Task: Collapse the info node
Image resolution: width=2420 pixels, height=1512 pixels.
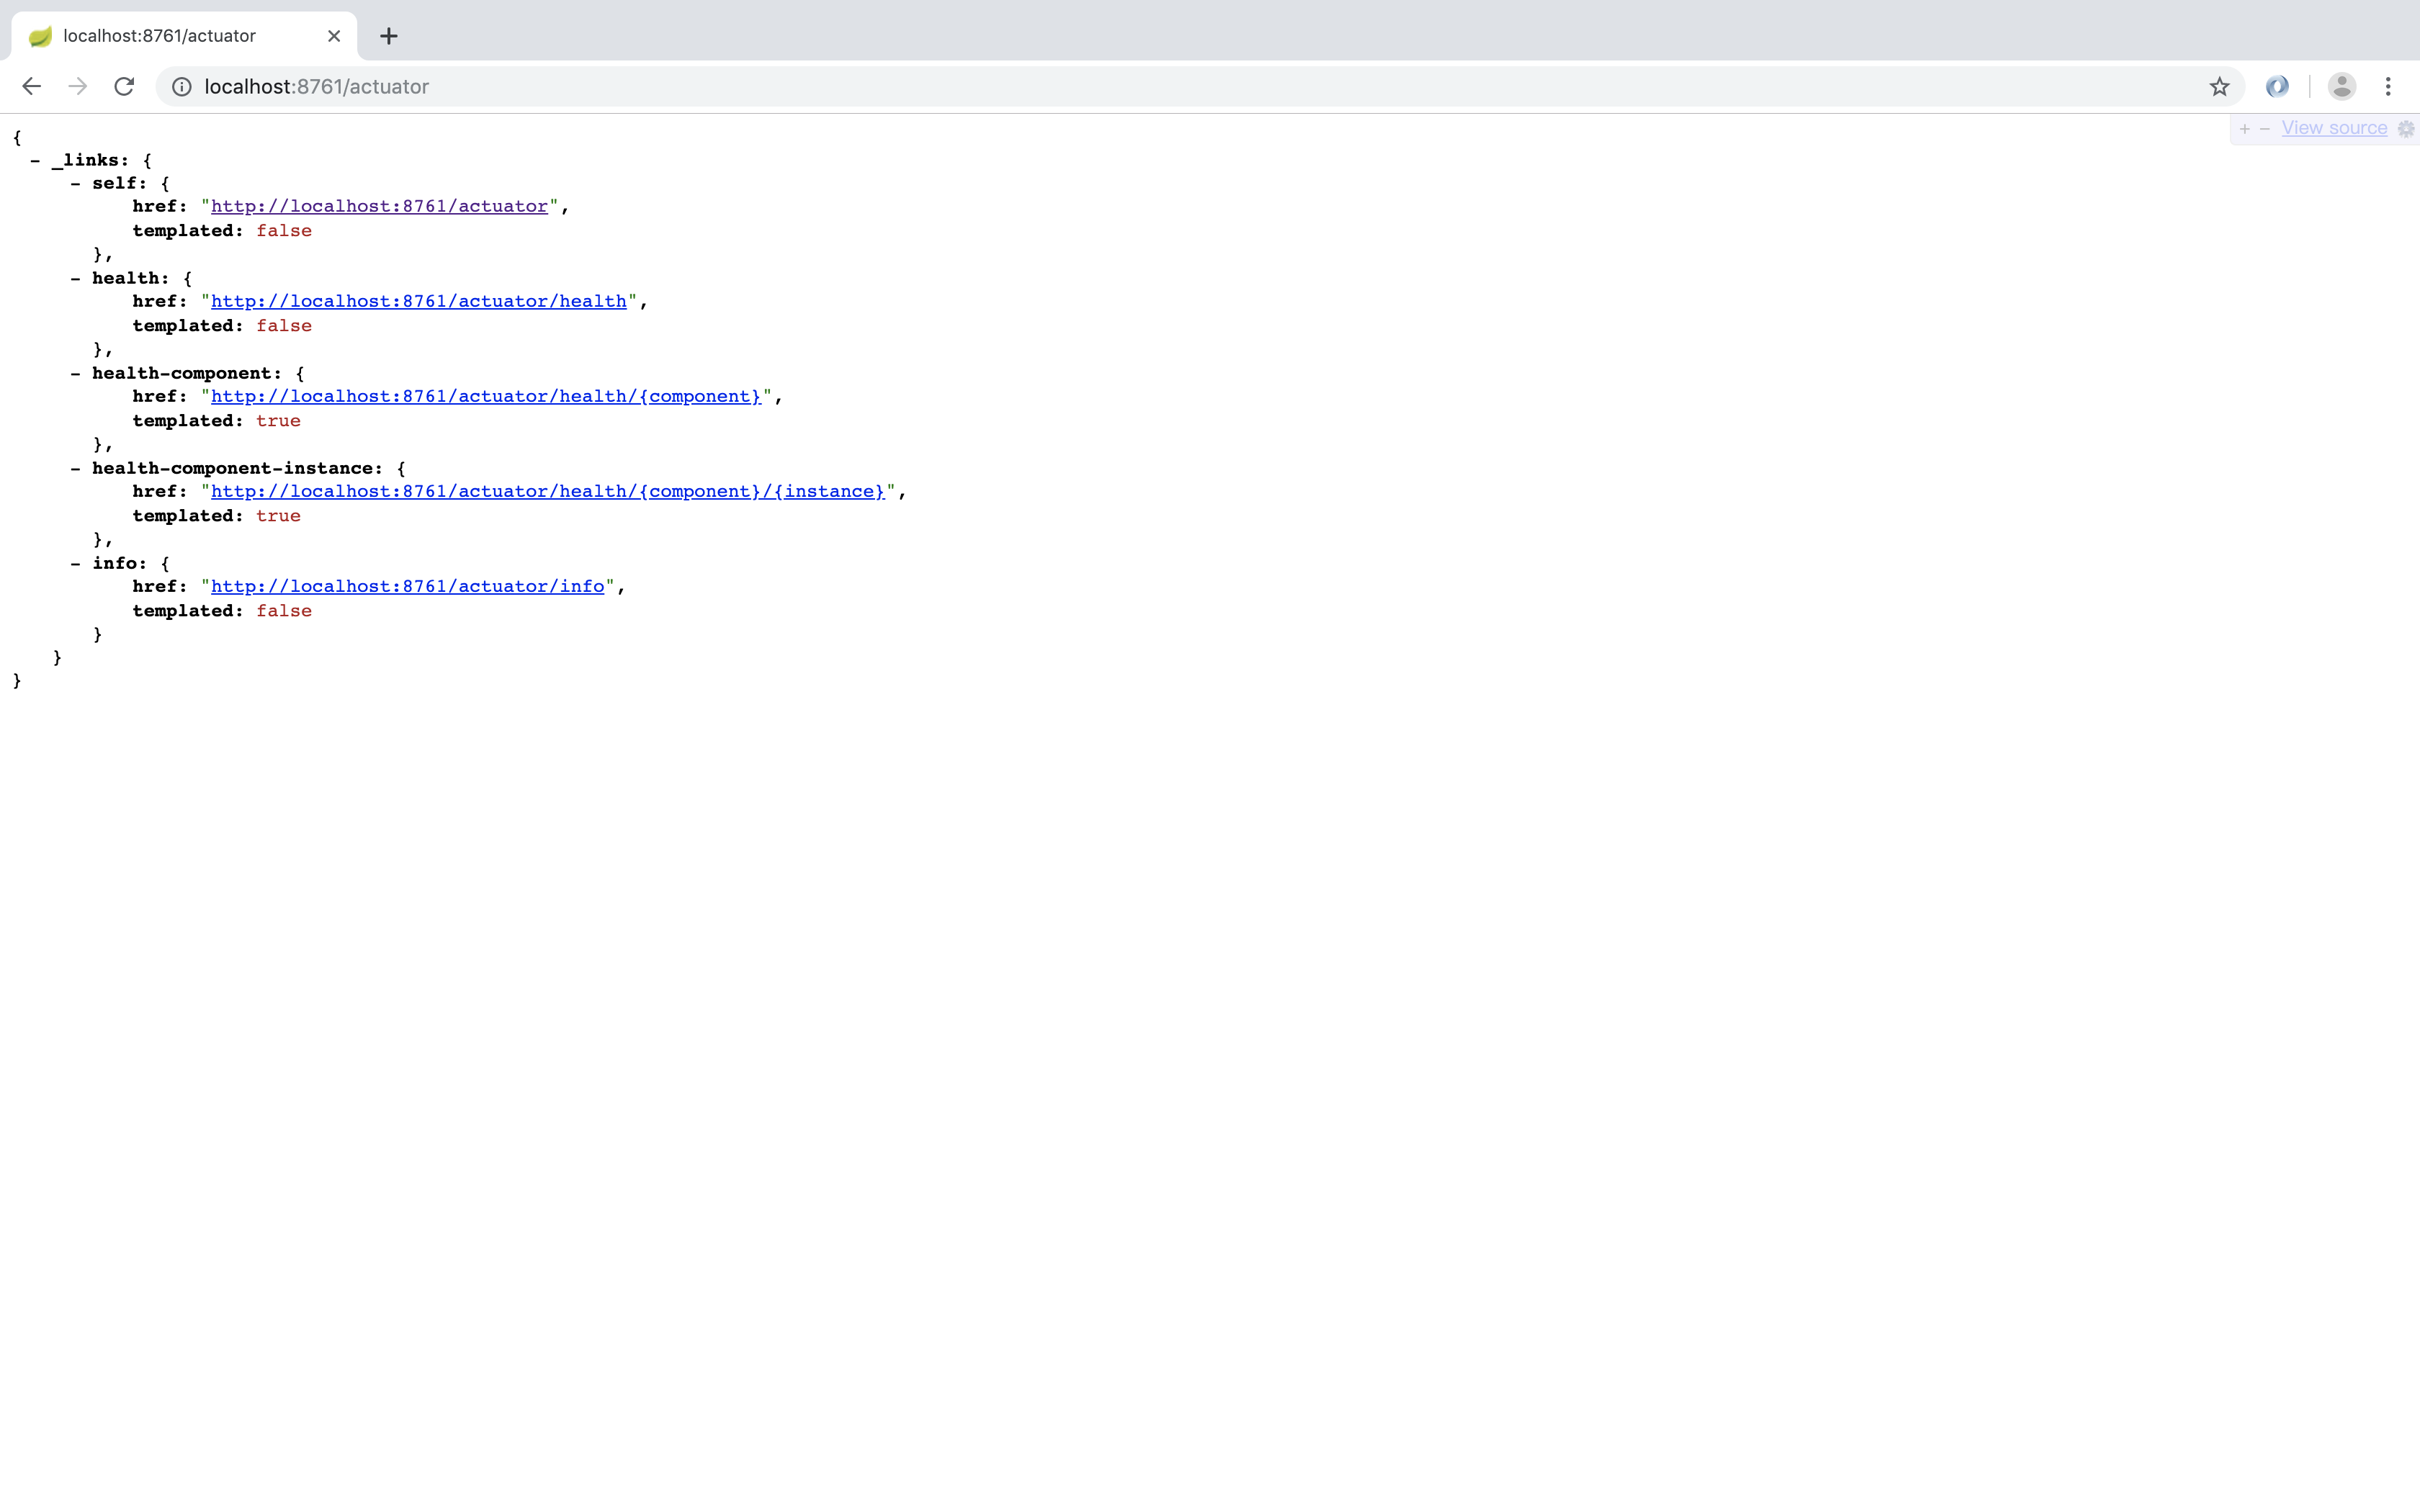Action: tap(75, 563)
